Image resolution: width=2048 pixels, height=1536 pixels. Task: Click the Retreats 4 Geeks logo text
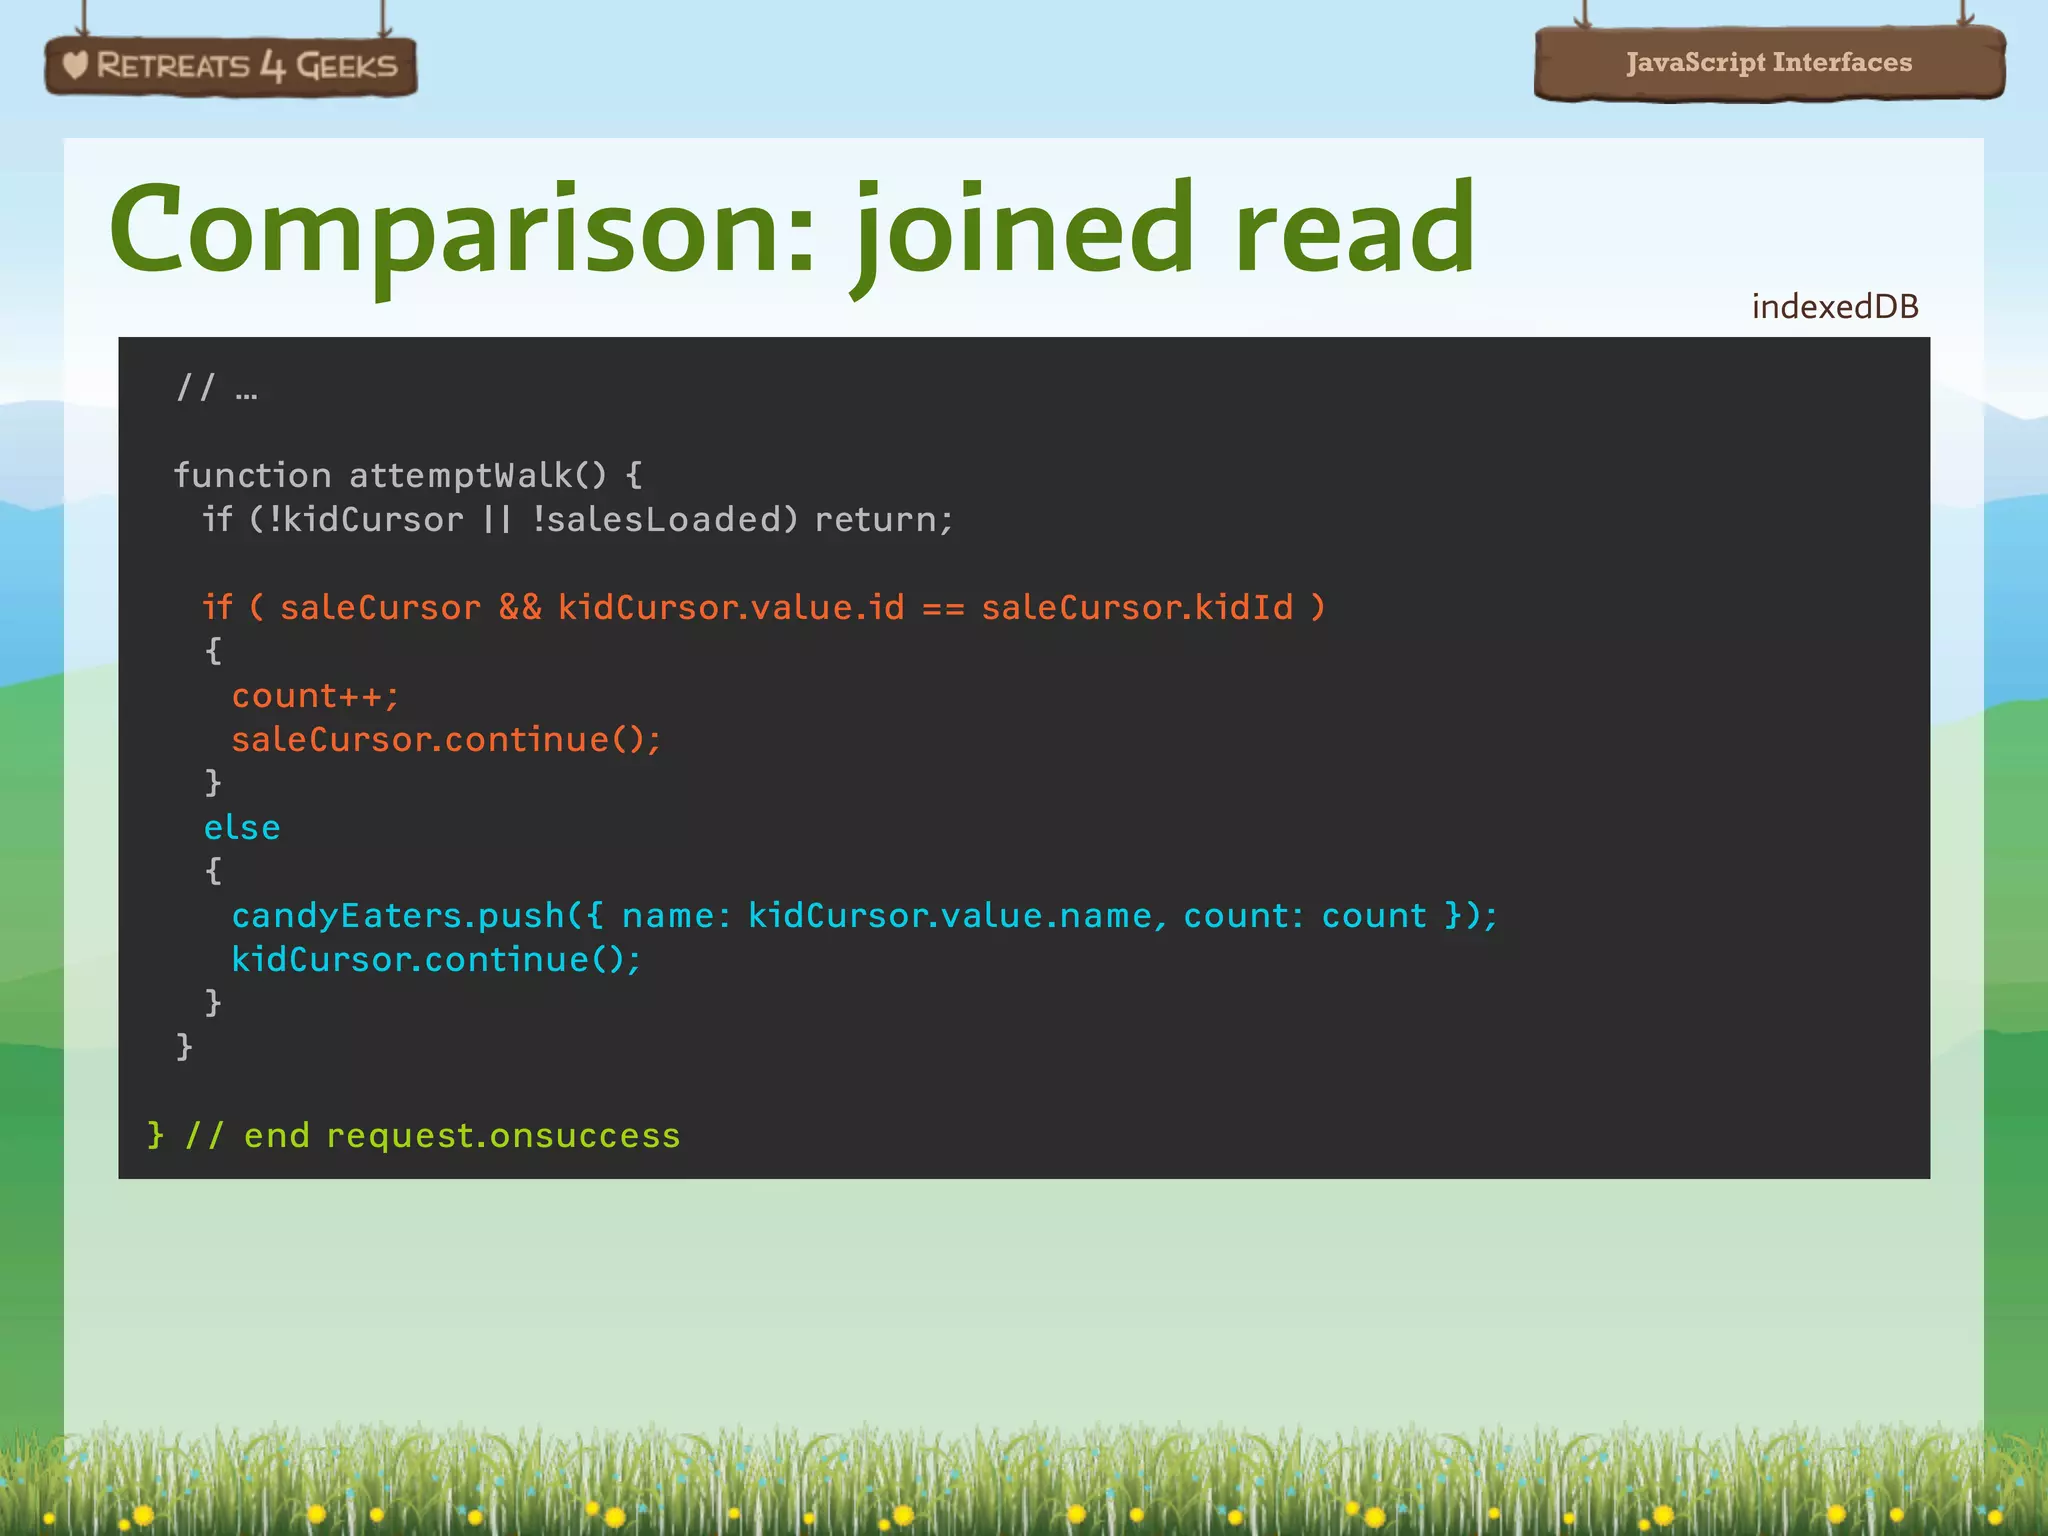click(246, 66)
